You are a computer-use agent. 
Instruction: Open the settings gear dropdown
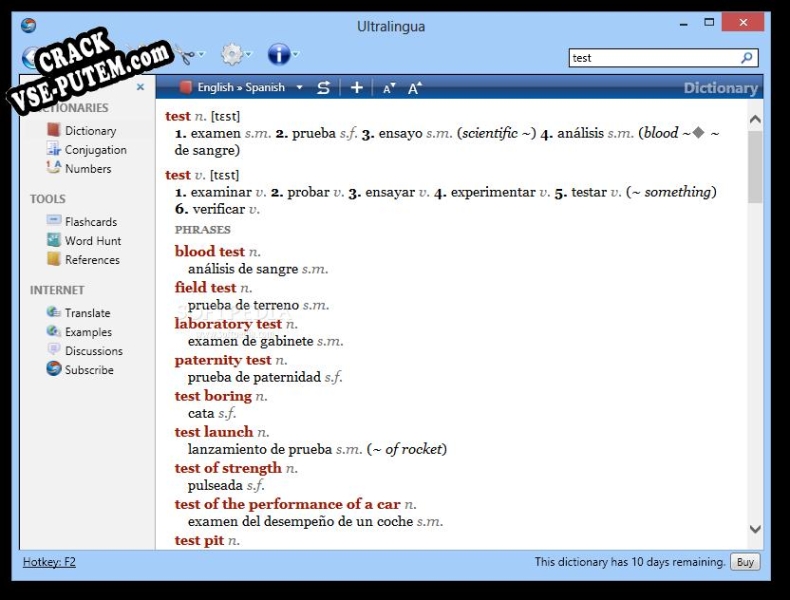(x=236, y=54)
